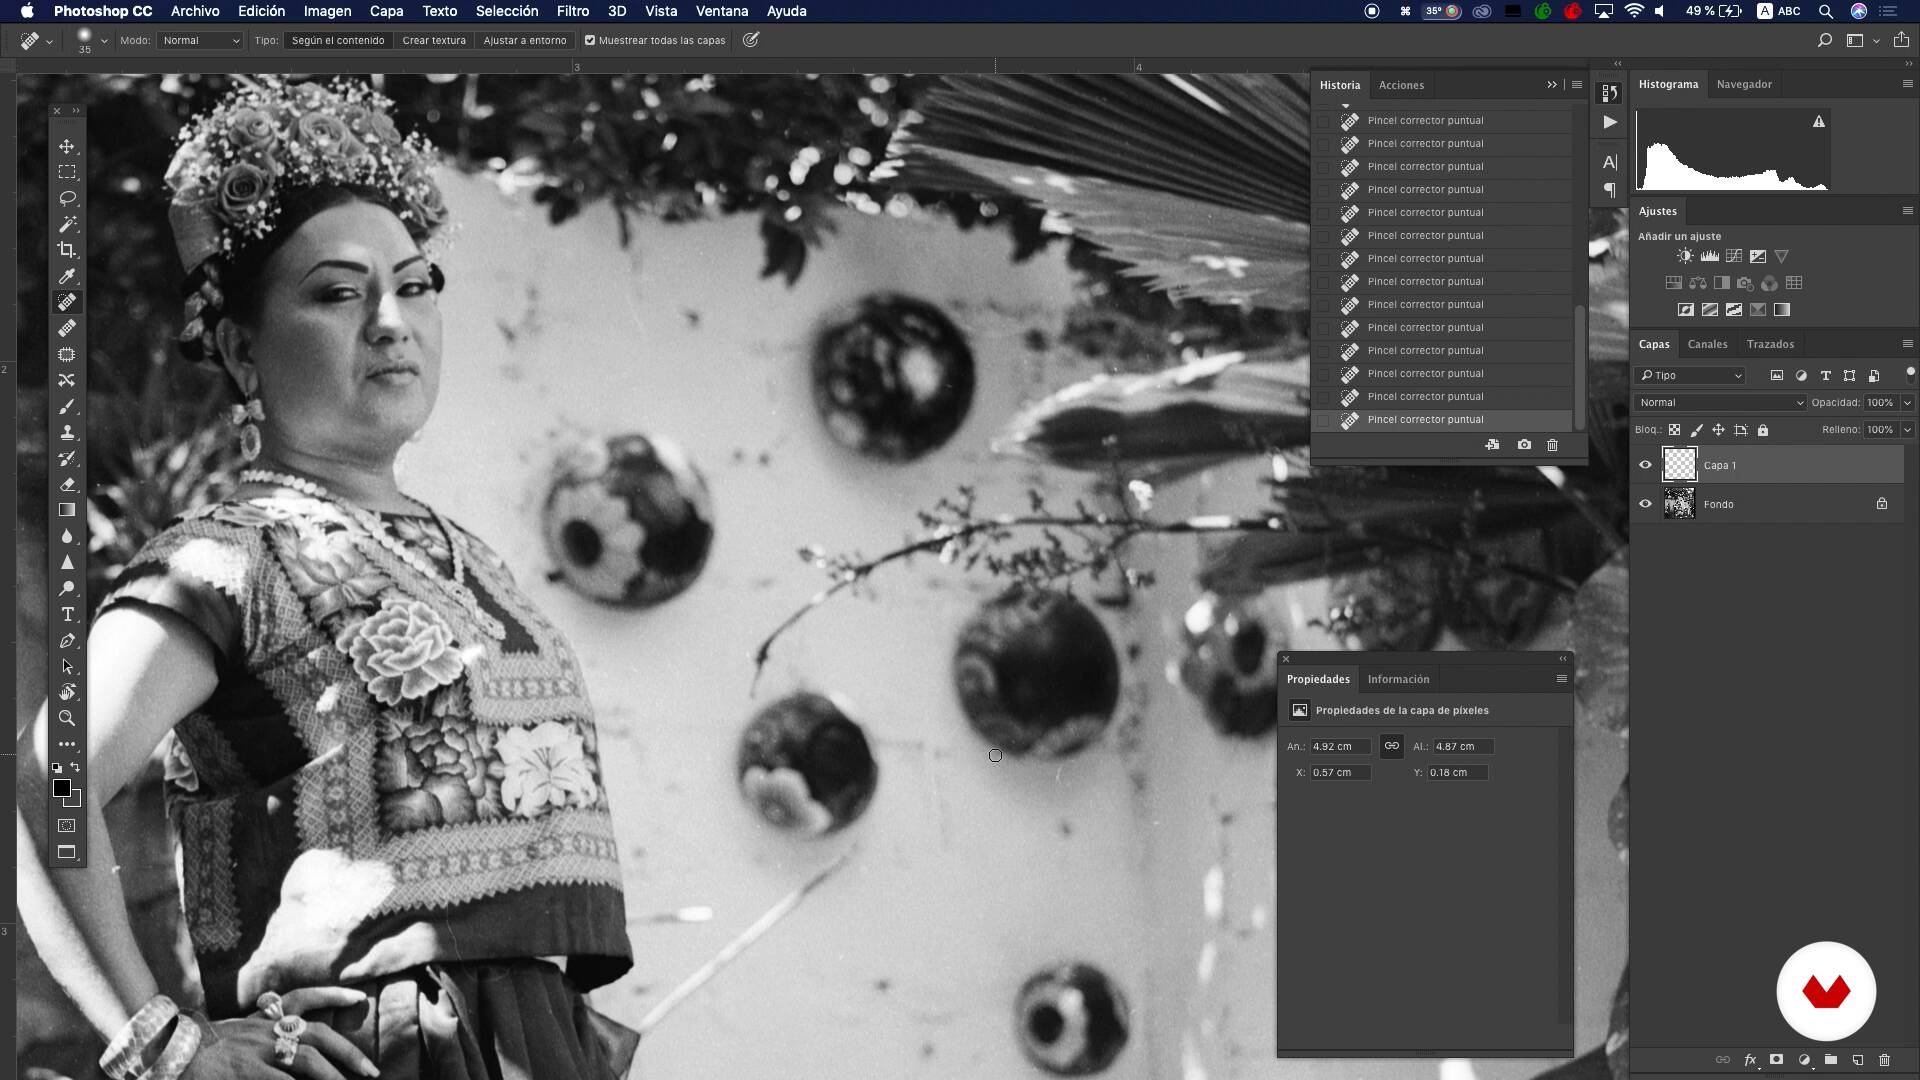Open the Capa menu
The height and width of the screenshot is (1080, 1920).
click(x=386, y=11)
